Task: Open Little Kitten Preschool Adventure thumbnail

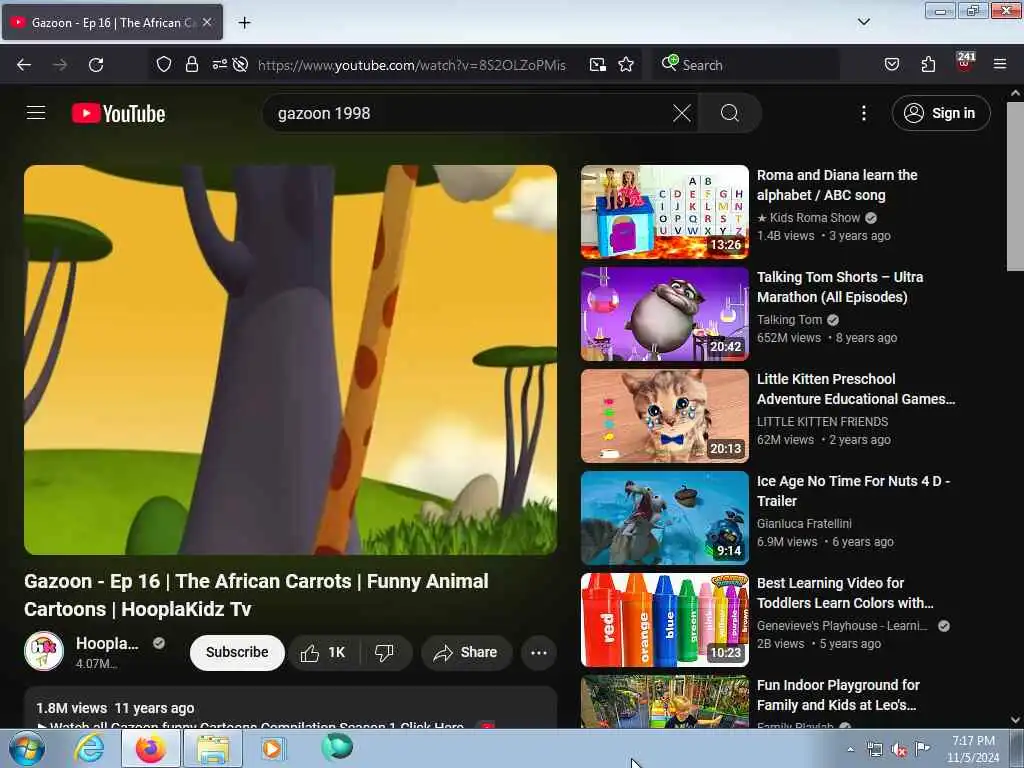Action: (664, 416)
